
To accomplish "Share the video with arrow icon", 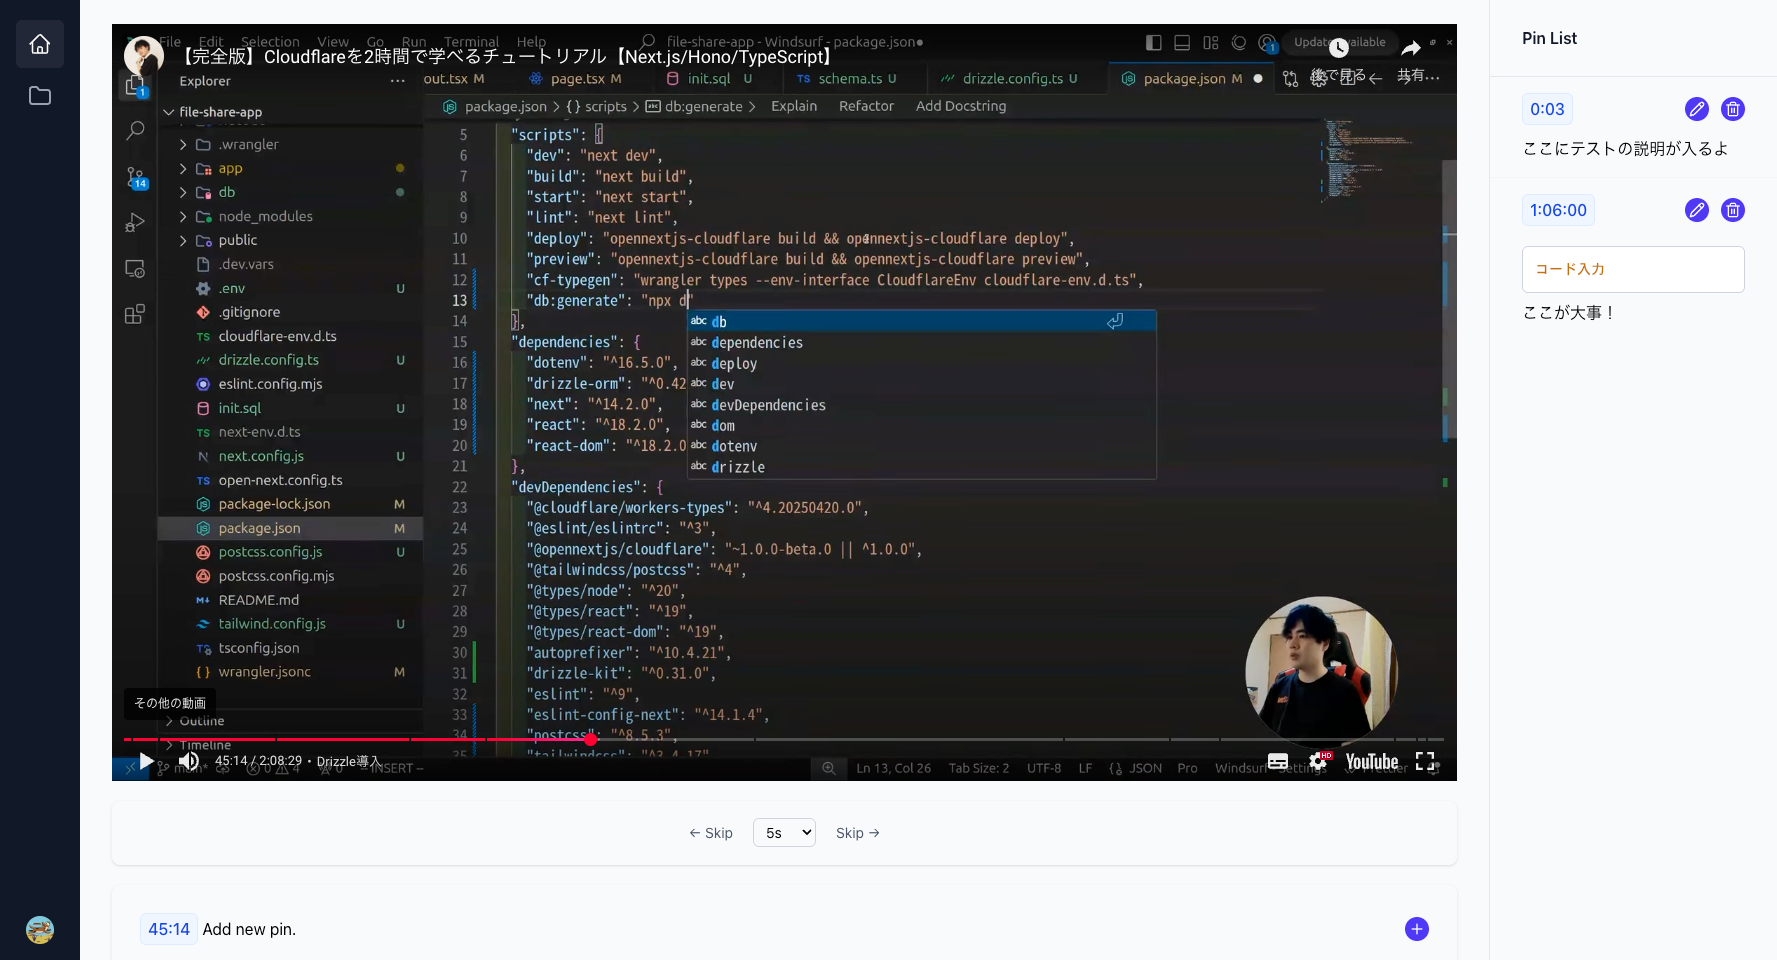I will point(1411,47).
